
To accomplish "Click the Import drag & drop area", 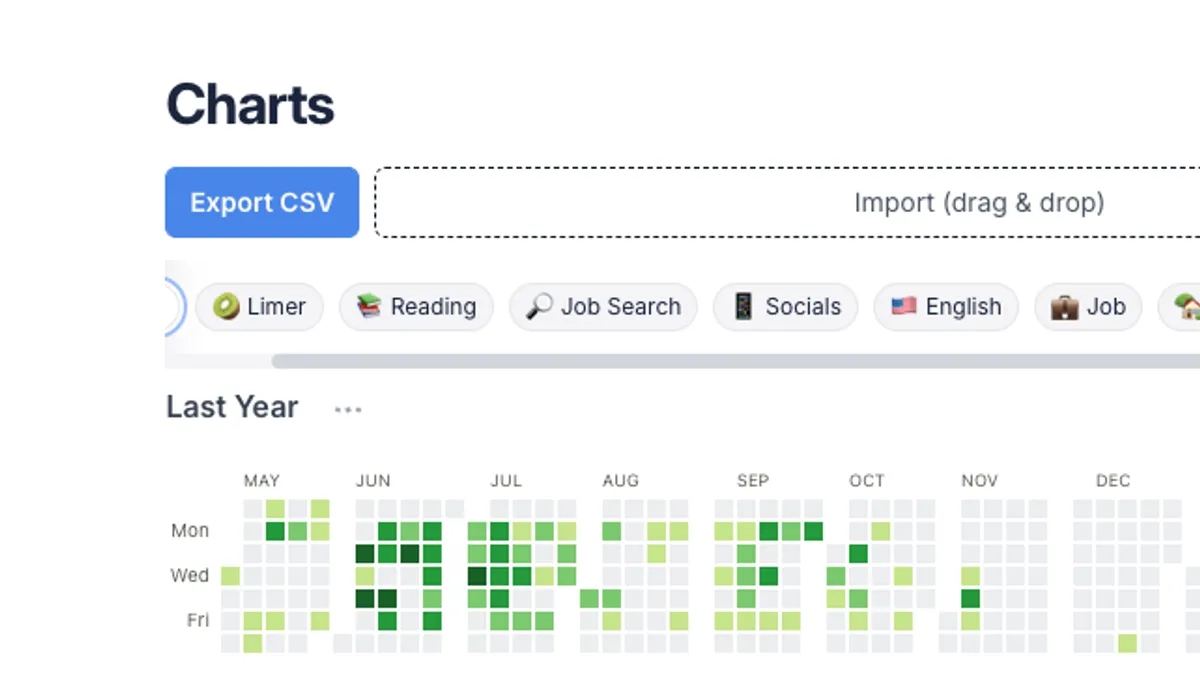I will click(x=788, y=202).
